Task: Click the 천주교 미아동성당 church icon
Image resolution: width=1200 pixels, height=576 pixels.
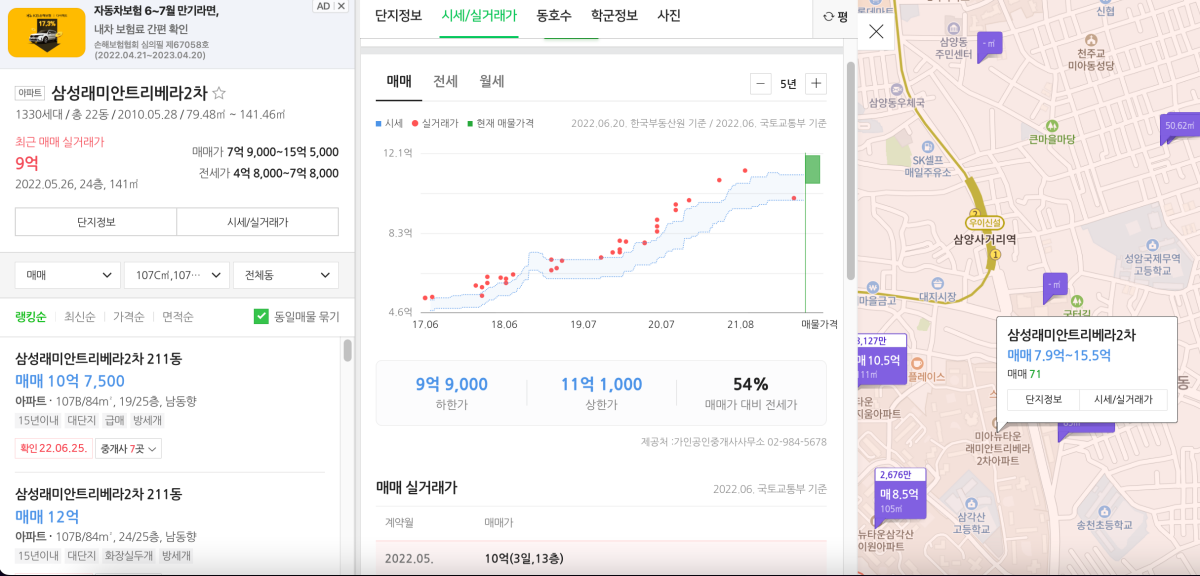Action: click(x=1090, y=39)
